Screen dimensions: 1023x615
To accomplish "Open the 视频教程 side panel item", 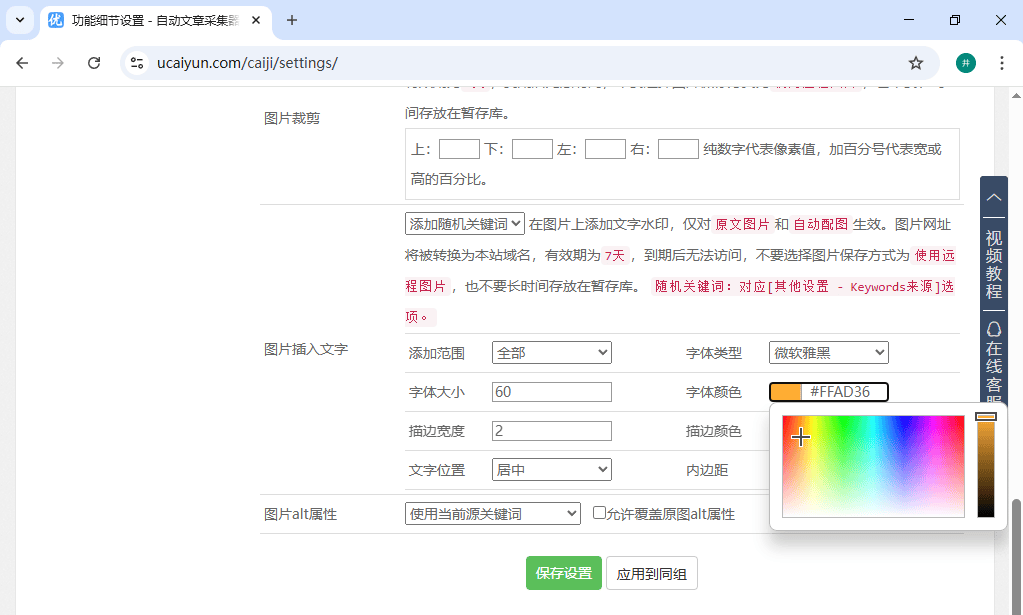I will [x=993, y=264].
